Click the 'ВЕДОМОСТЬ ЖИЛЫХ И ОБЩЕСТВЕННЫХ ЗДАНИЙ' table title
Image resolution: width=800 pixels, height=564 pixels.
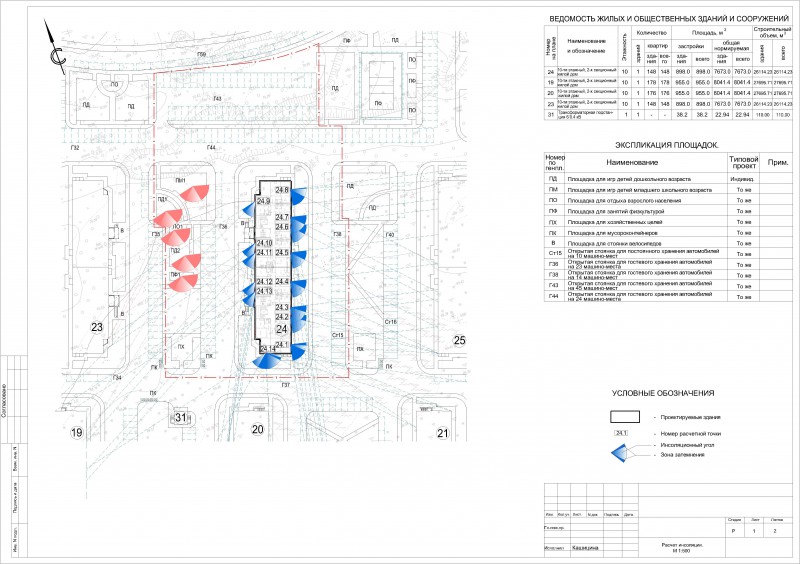coord(669,18)
